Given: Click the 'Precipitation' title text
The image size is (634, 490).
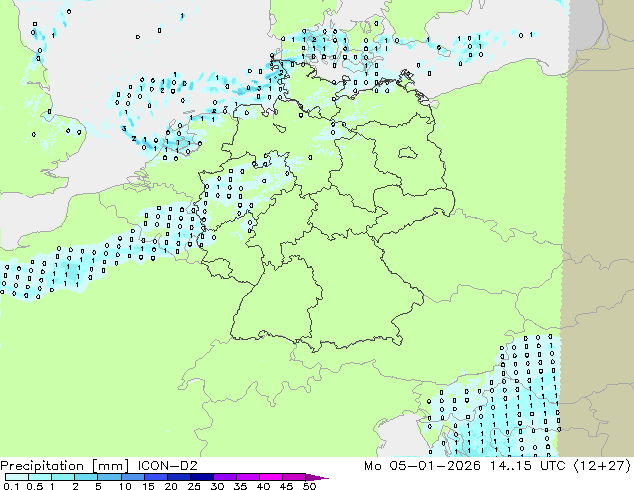Looking at the screenshot, I should coord(42,466).
